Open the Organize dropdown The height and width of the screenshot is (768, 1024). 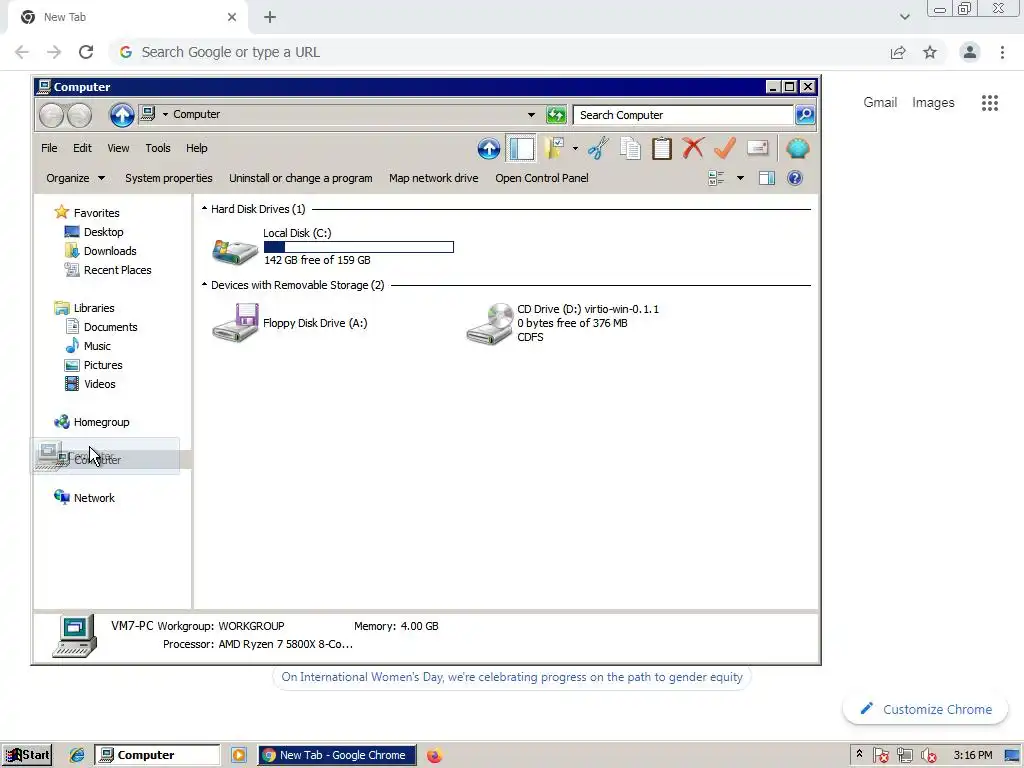[x=75, y=178]
